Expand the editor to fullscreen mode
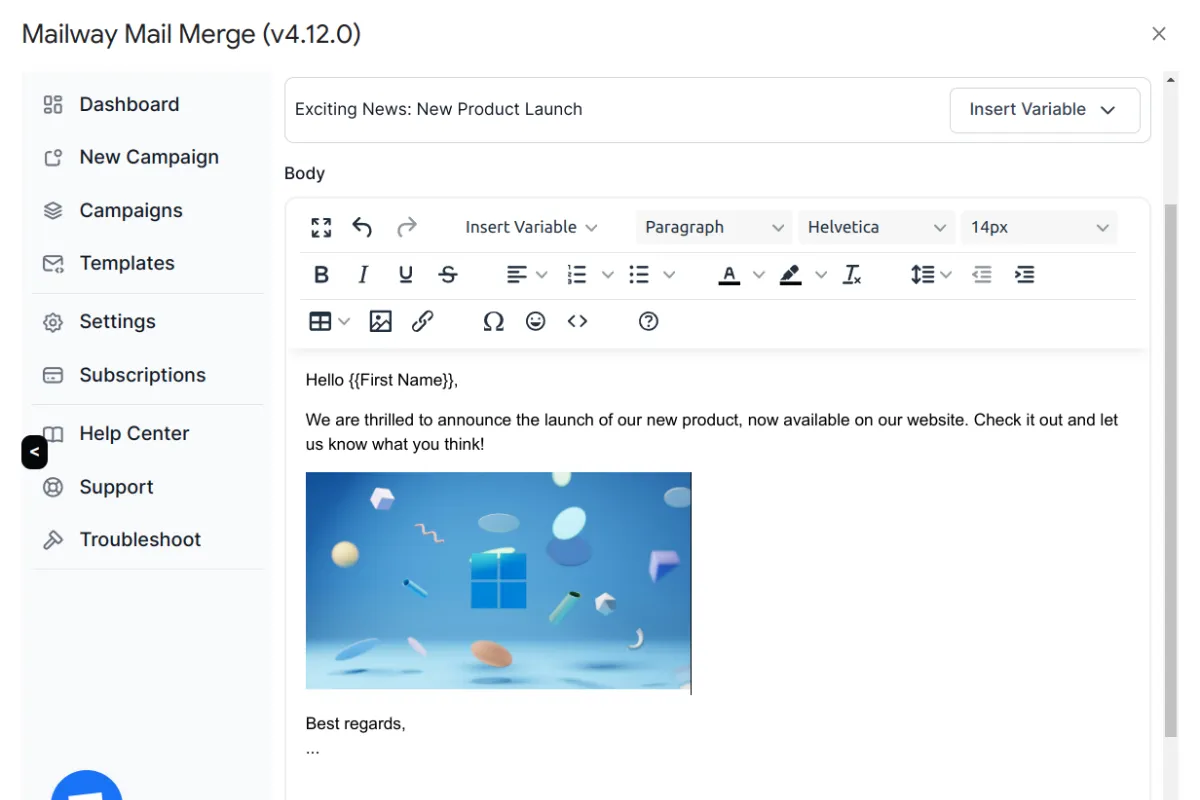1200x800 pixels. (x=321, y=227)
